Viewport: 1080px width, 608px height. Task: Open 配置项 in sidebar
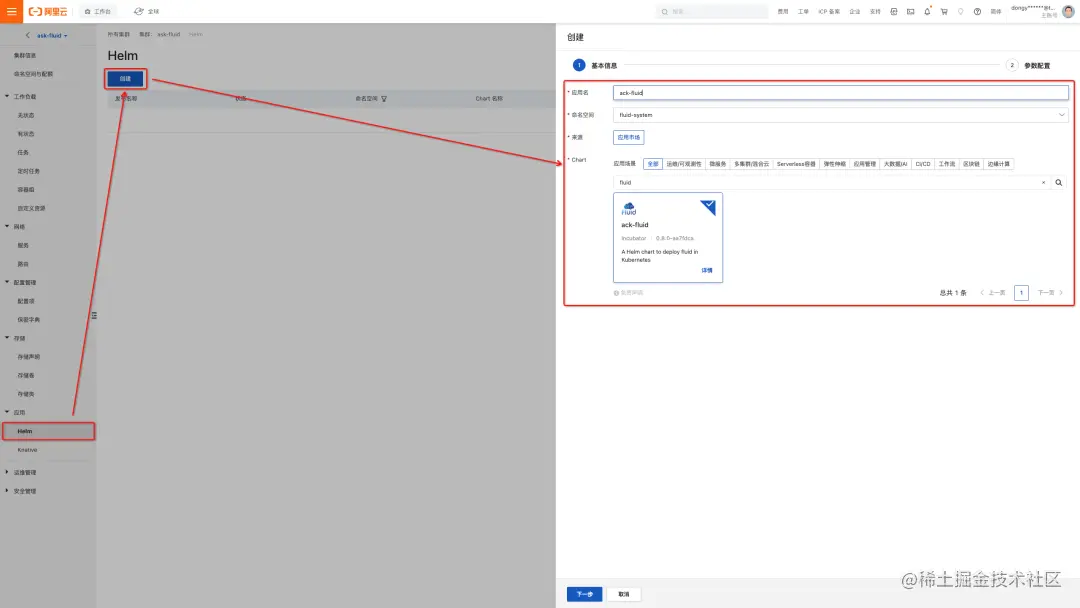click(25, 301)
